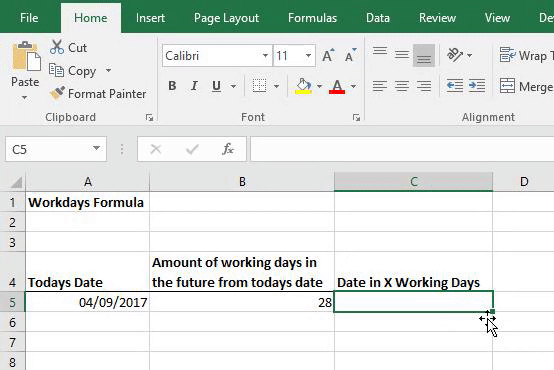Increase indent

coord(477,86)
